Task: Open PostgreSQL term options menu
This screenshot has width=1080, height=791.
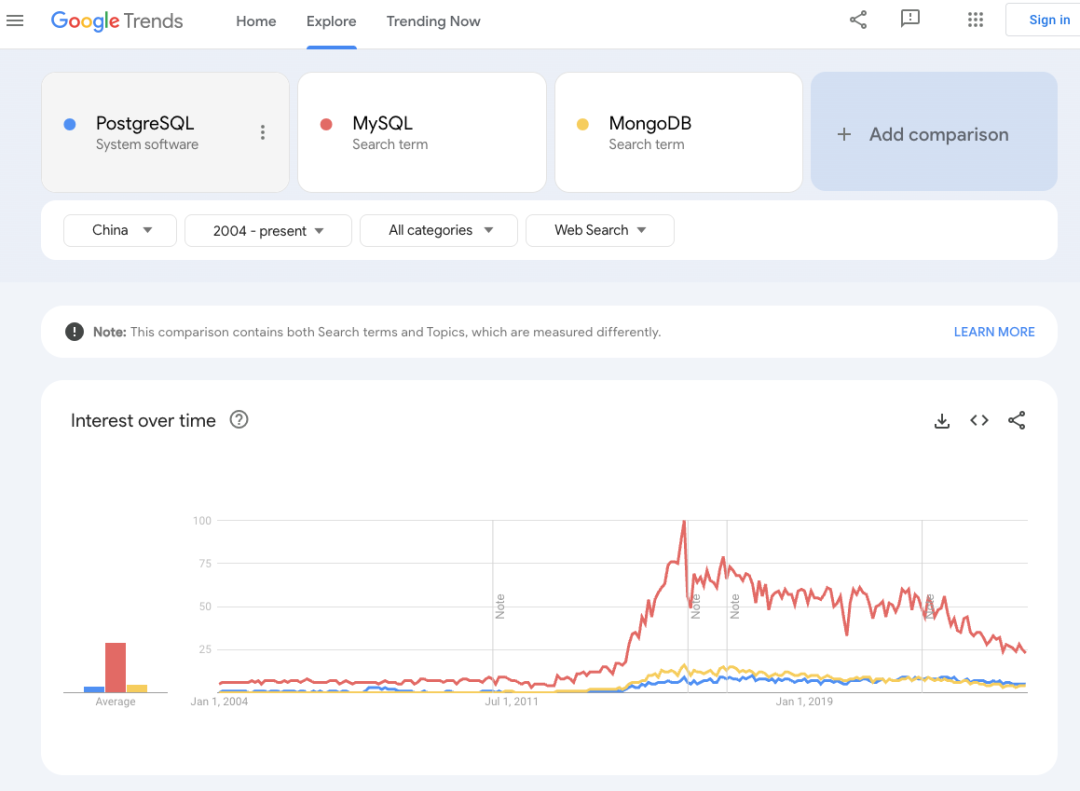Action: pos(263,132)
